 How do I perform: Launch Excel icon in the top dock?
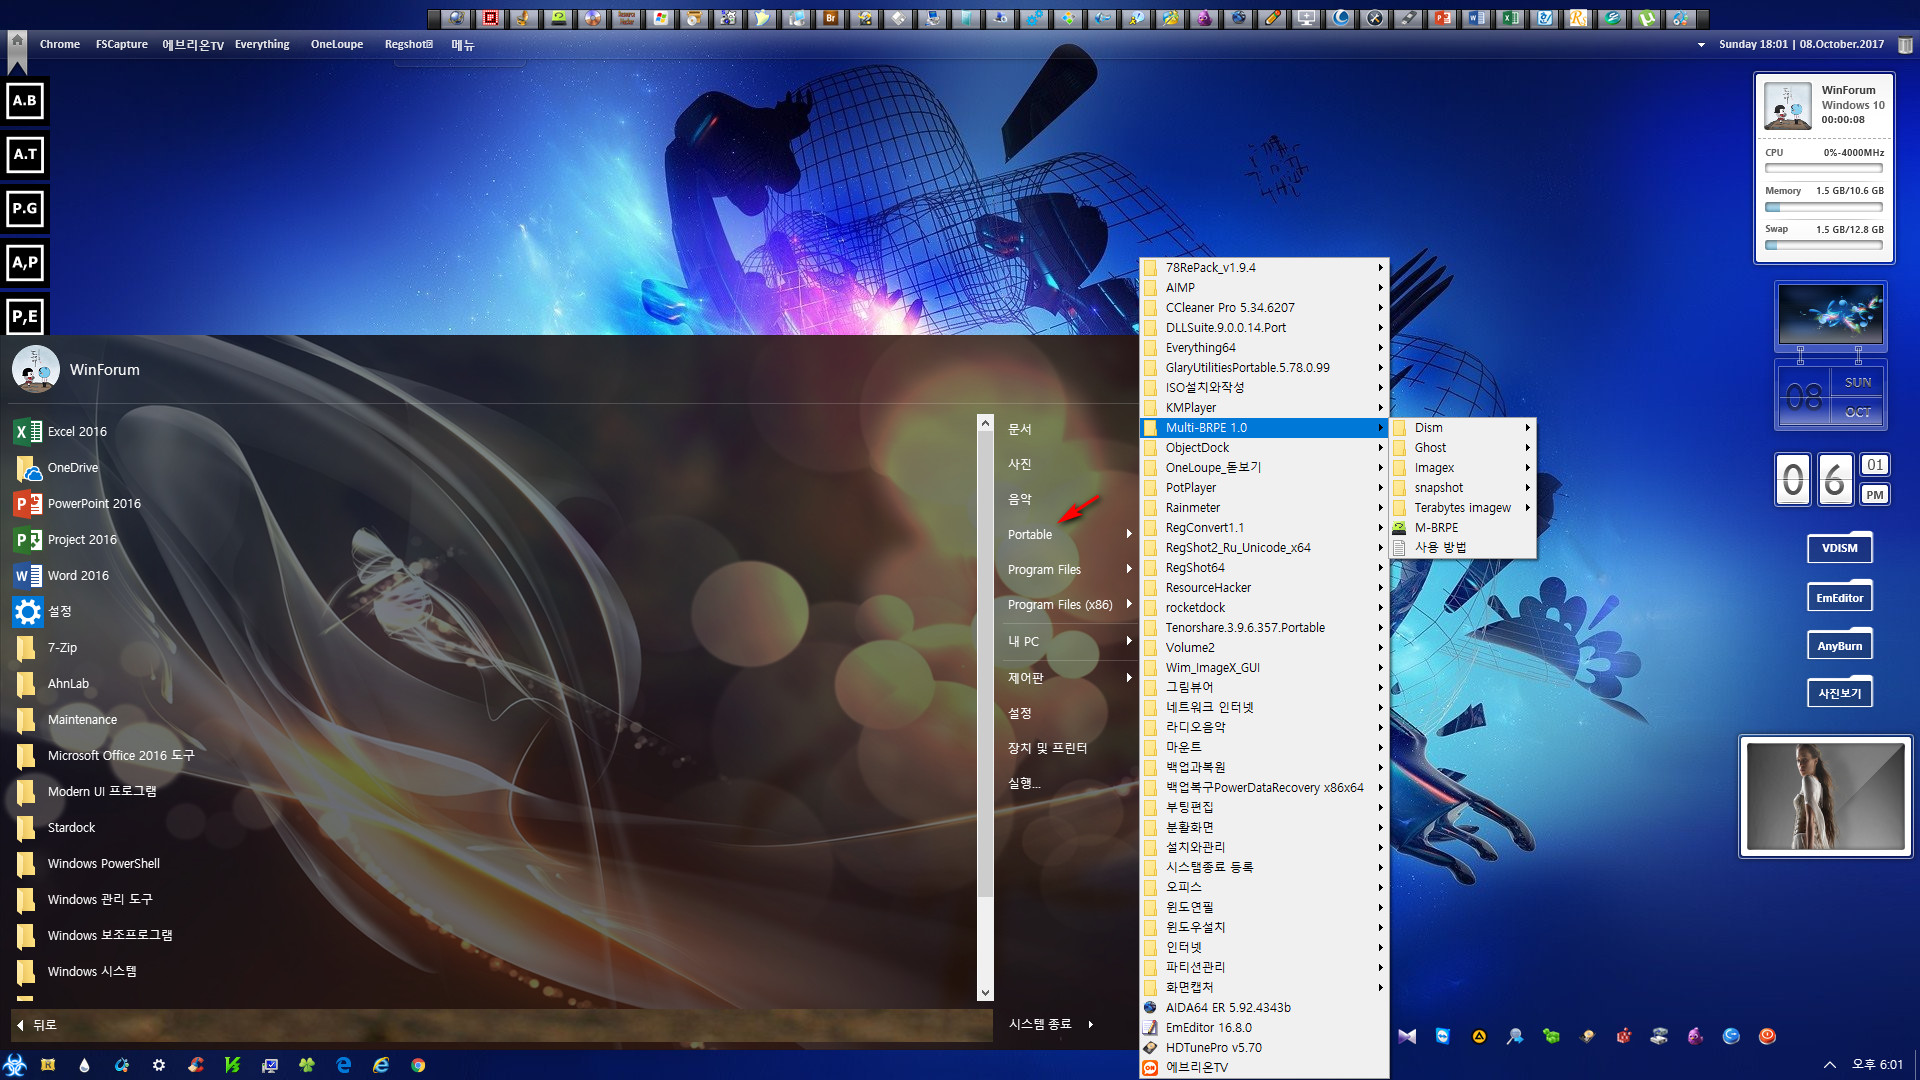1510,18
